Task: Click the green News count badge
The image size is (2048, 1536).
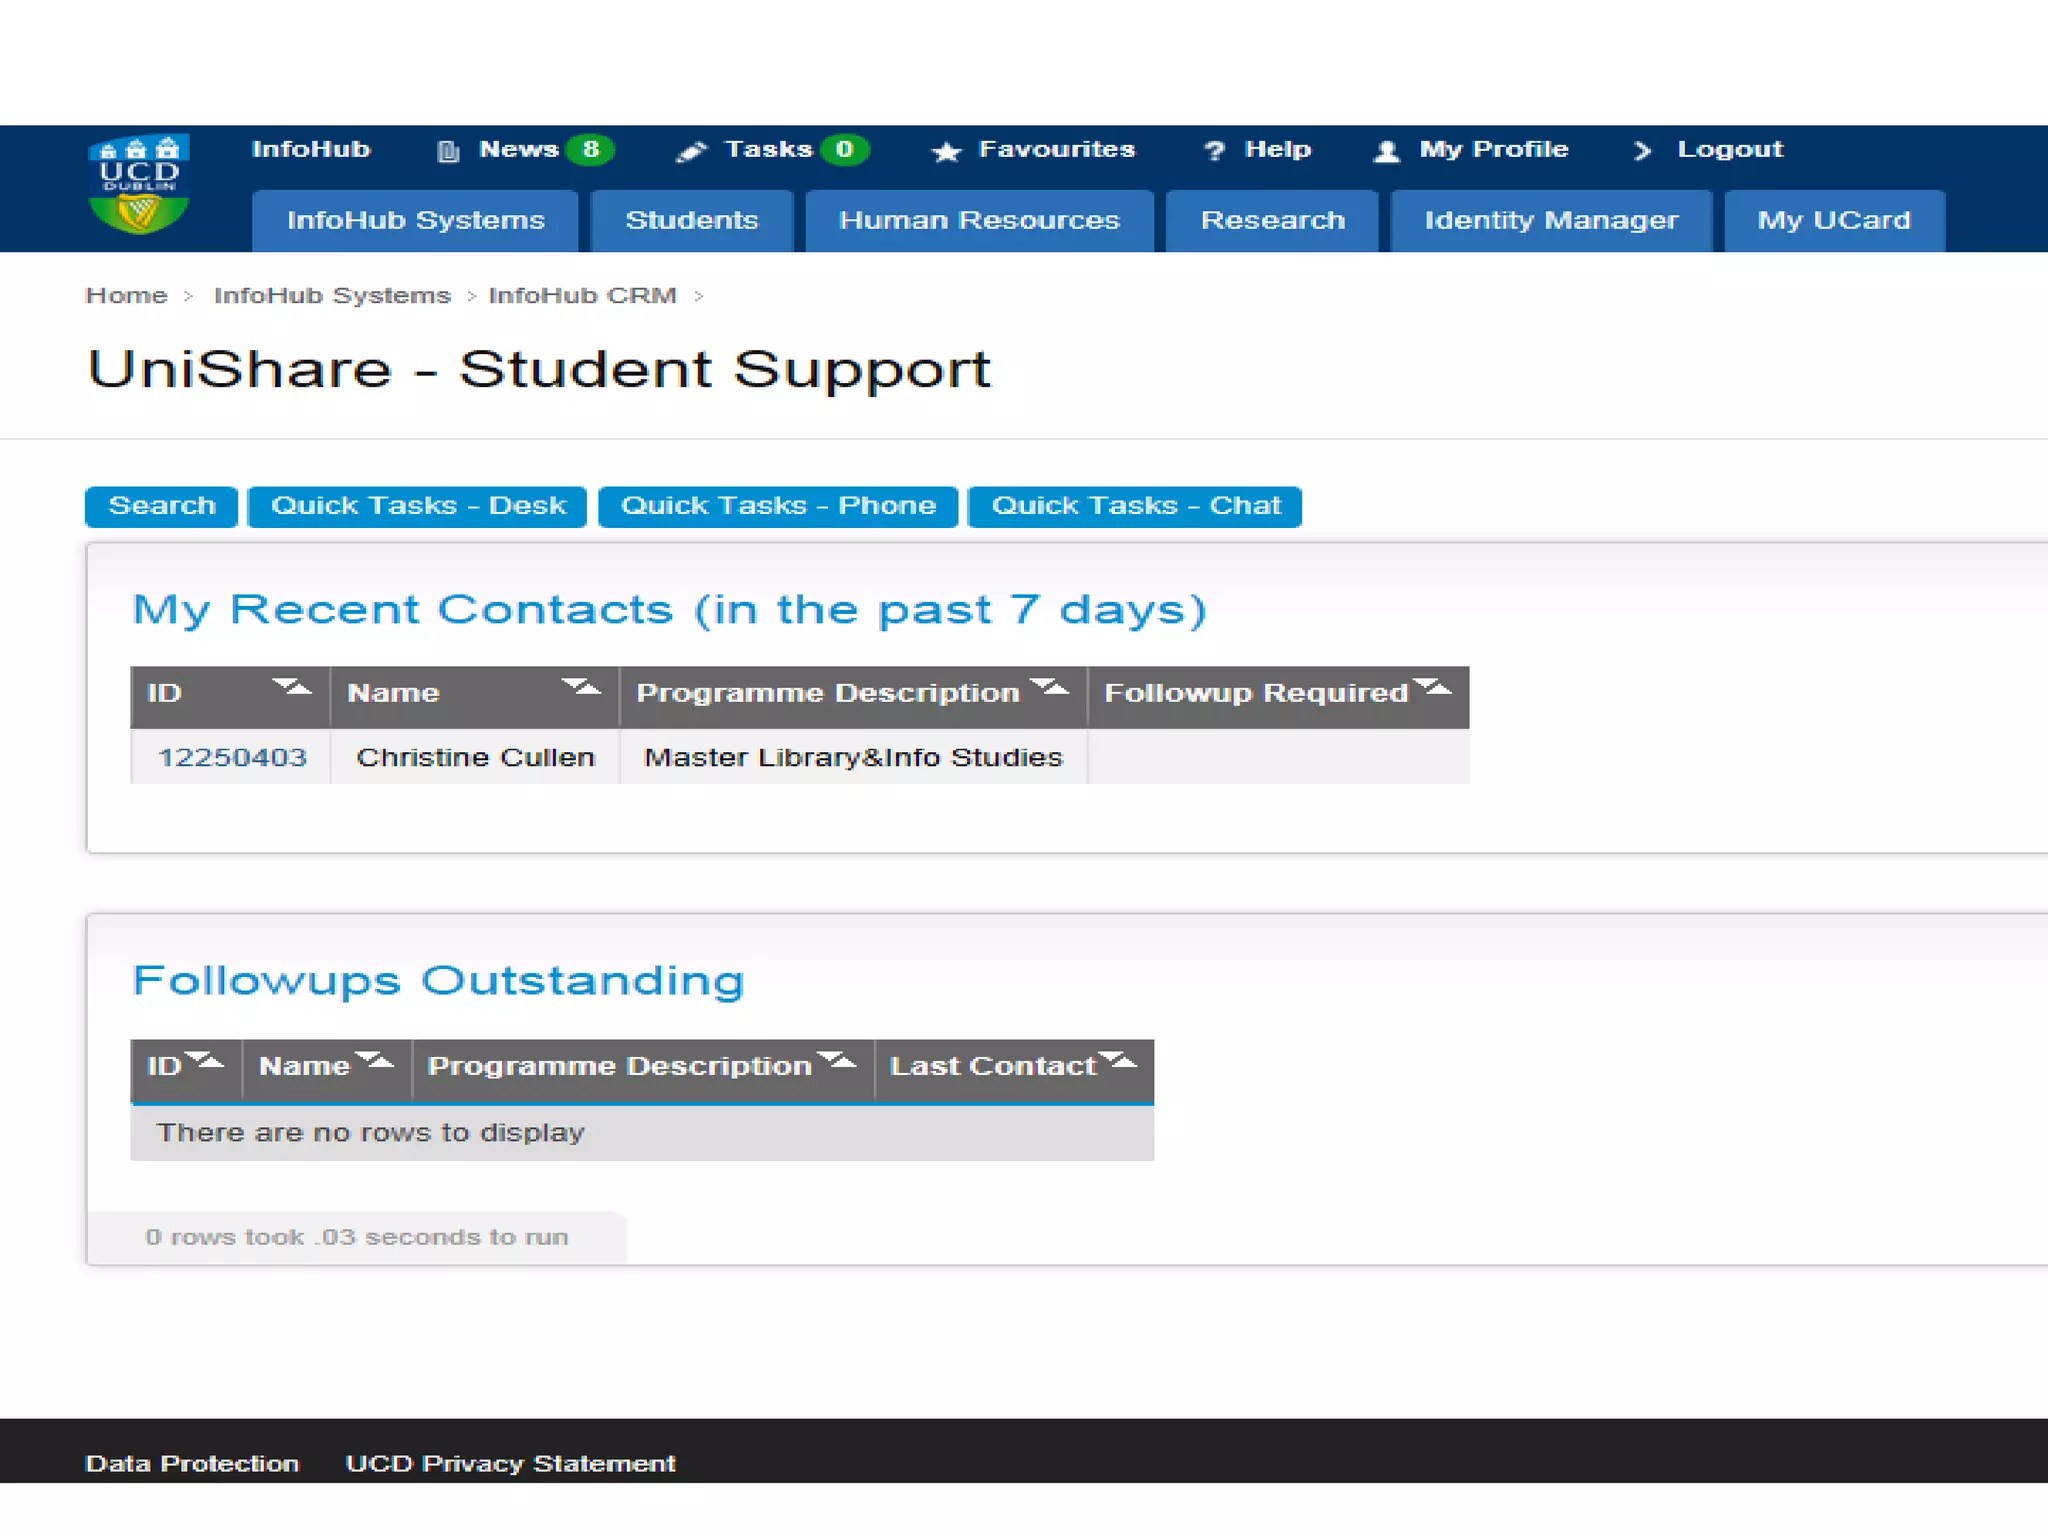Action: pos(590,149)
